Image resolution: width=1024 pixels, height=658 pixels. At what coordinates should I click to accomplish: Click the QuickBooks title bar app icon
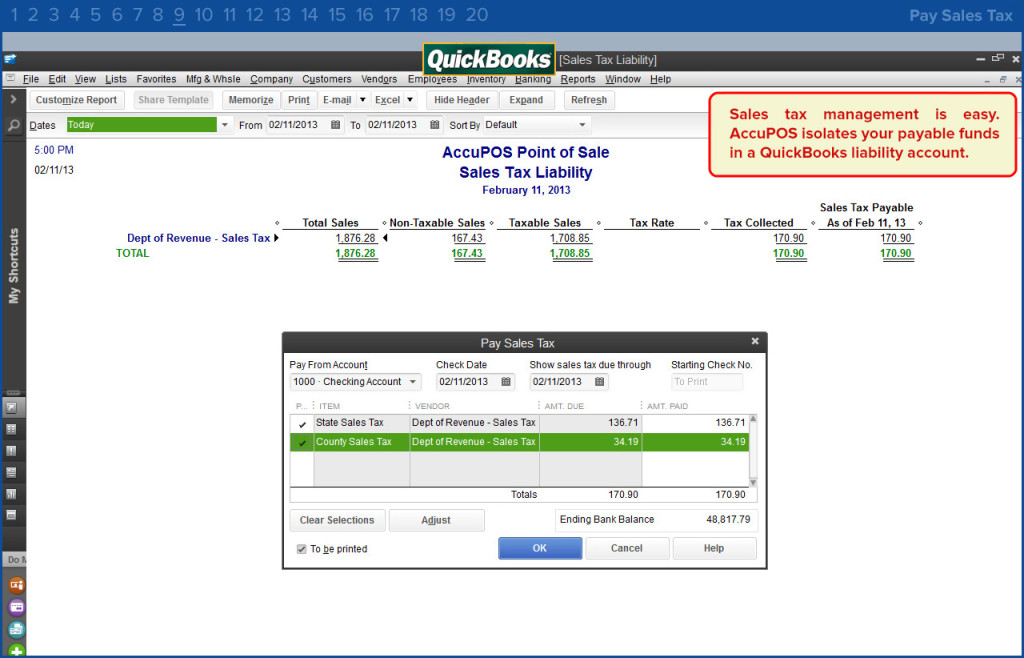coord(10,59)
